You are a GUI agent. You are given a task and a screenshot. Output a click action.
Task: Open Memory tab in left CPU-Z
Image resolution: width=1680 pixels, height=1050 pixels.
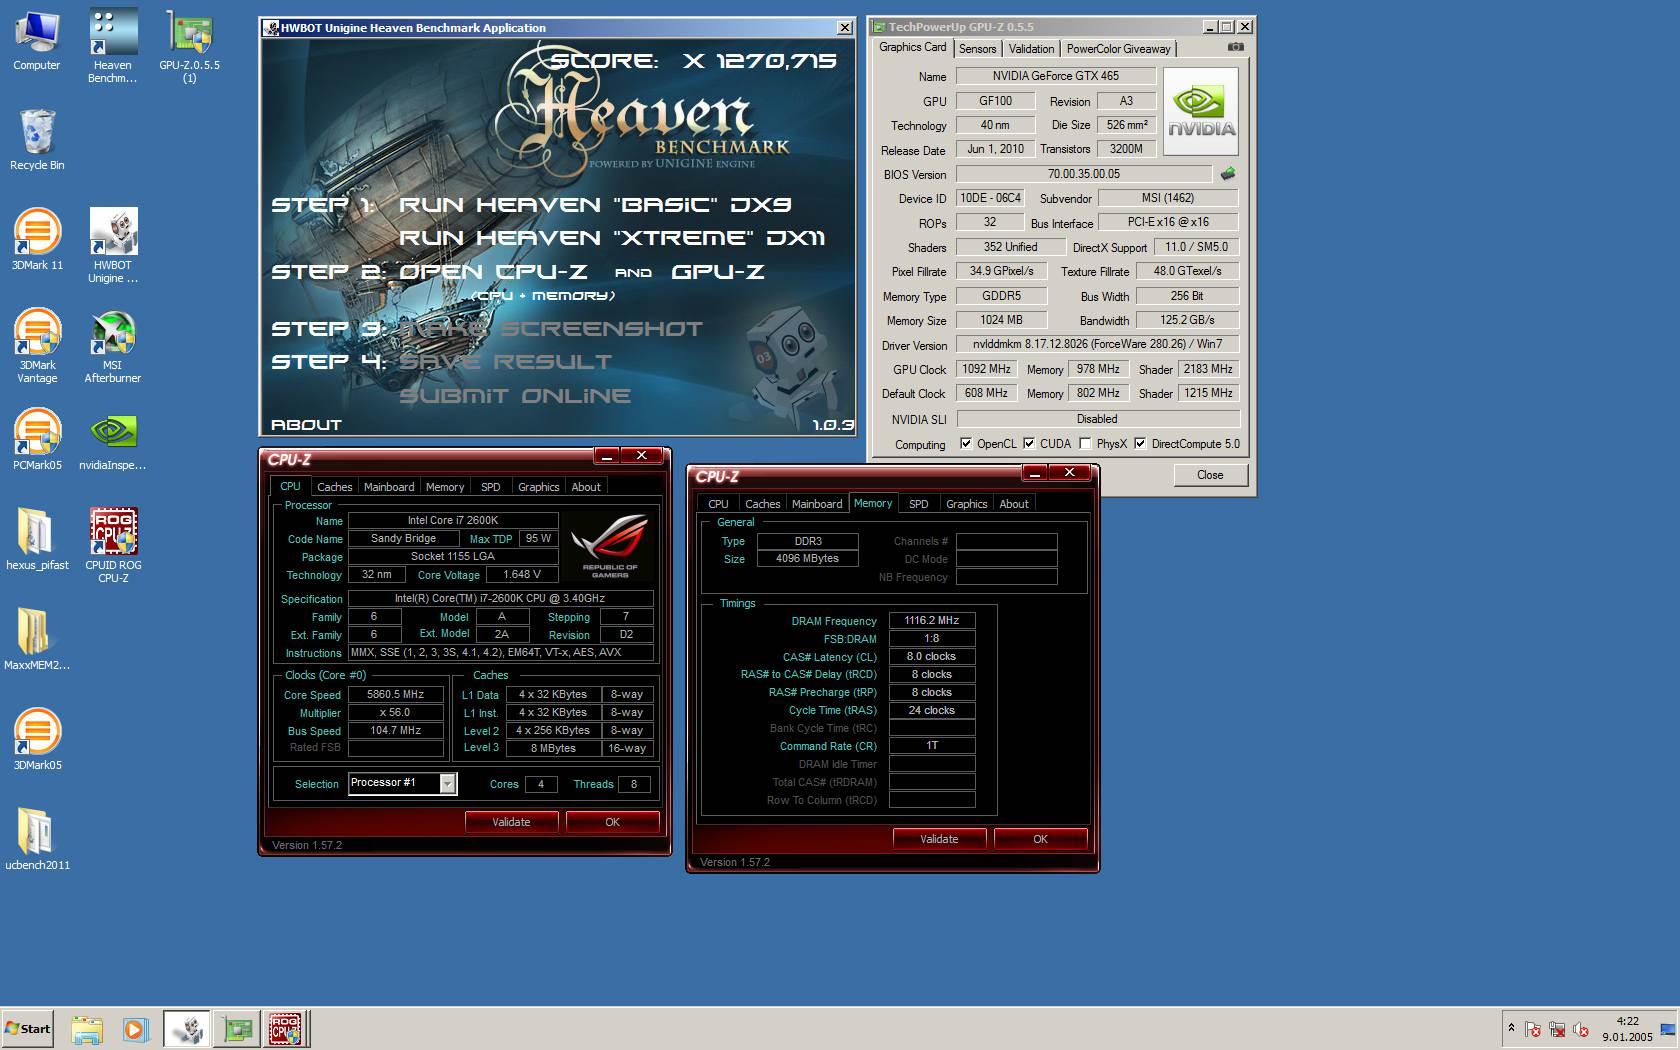tap(445, 487)
